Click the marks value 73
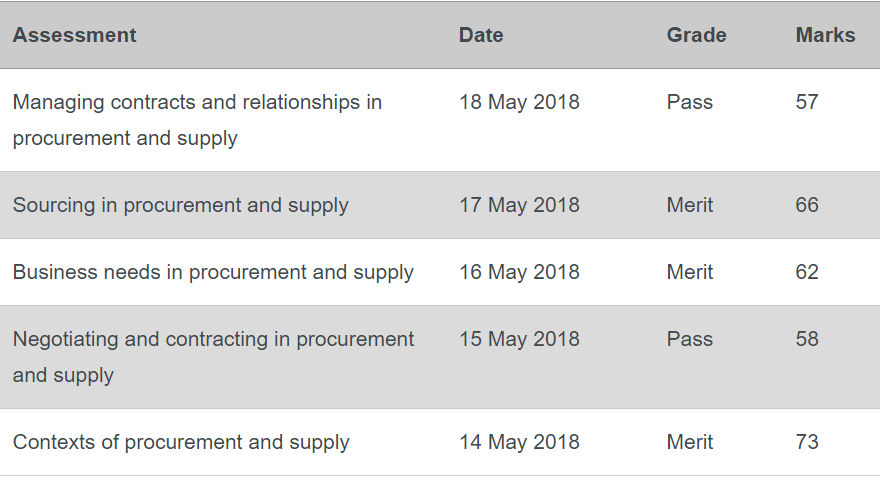 (807, 442)
